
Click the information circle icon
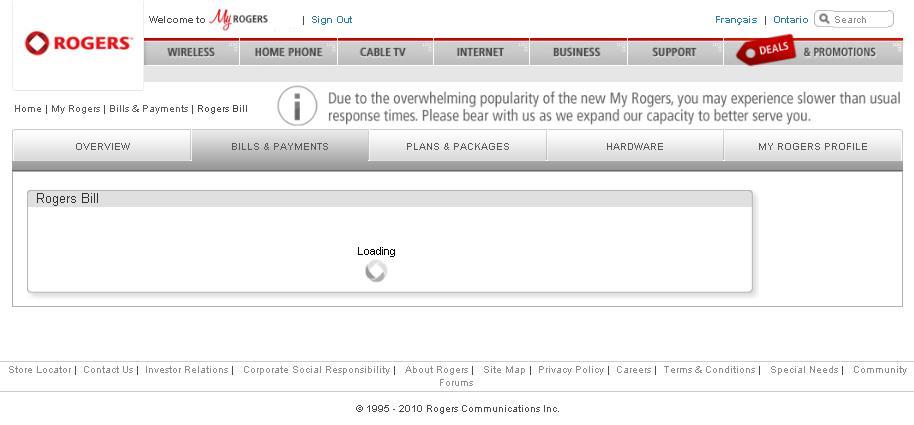297,106
